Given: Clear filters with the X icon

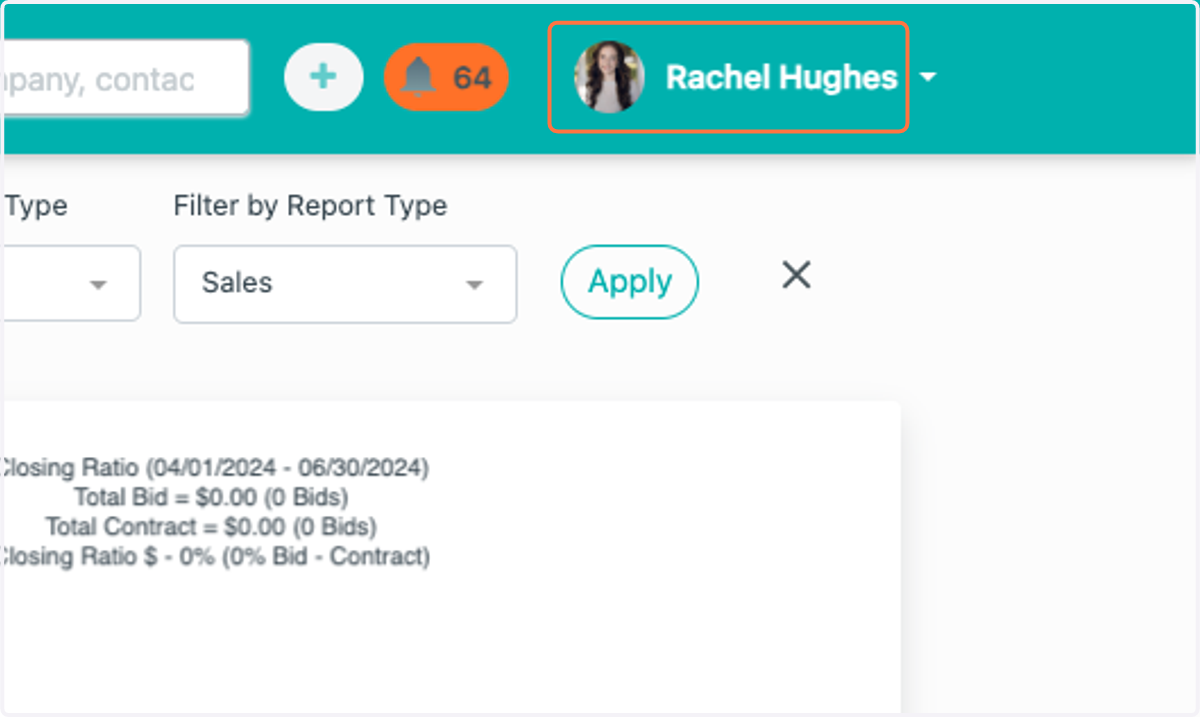Looking at the screenshot, I should tap(796, 275).
